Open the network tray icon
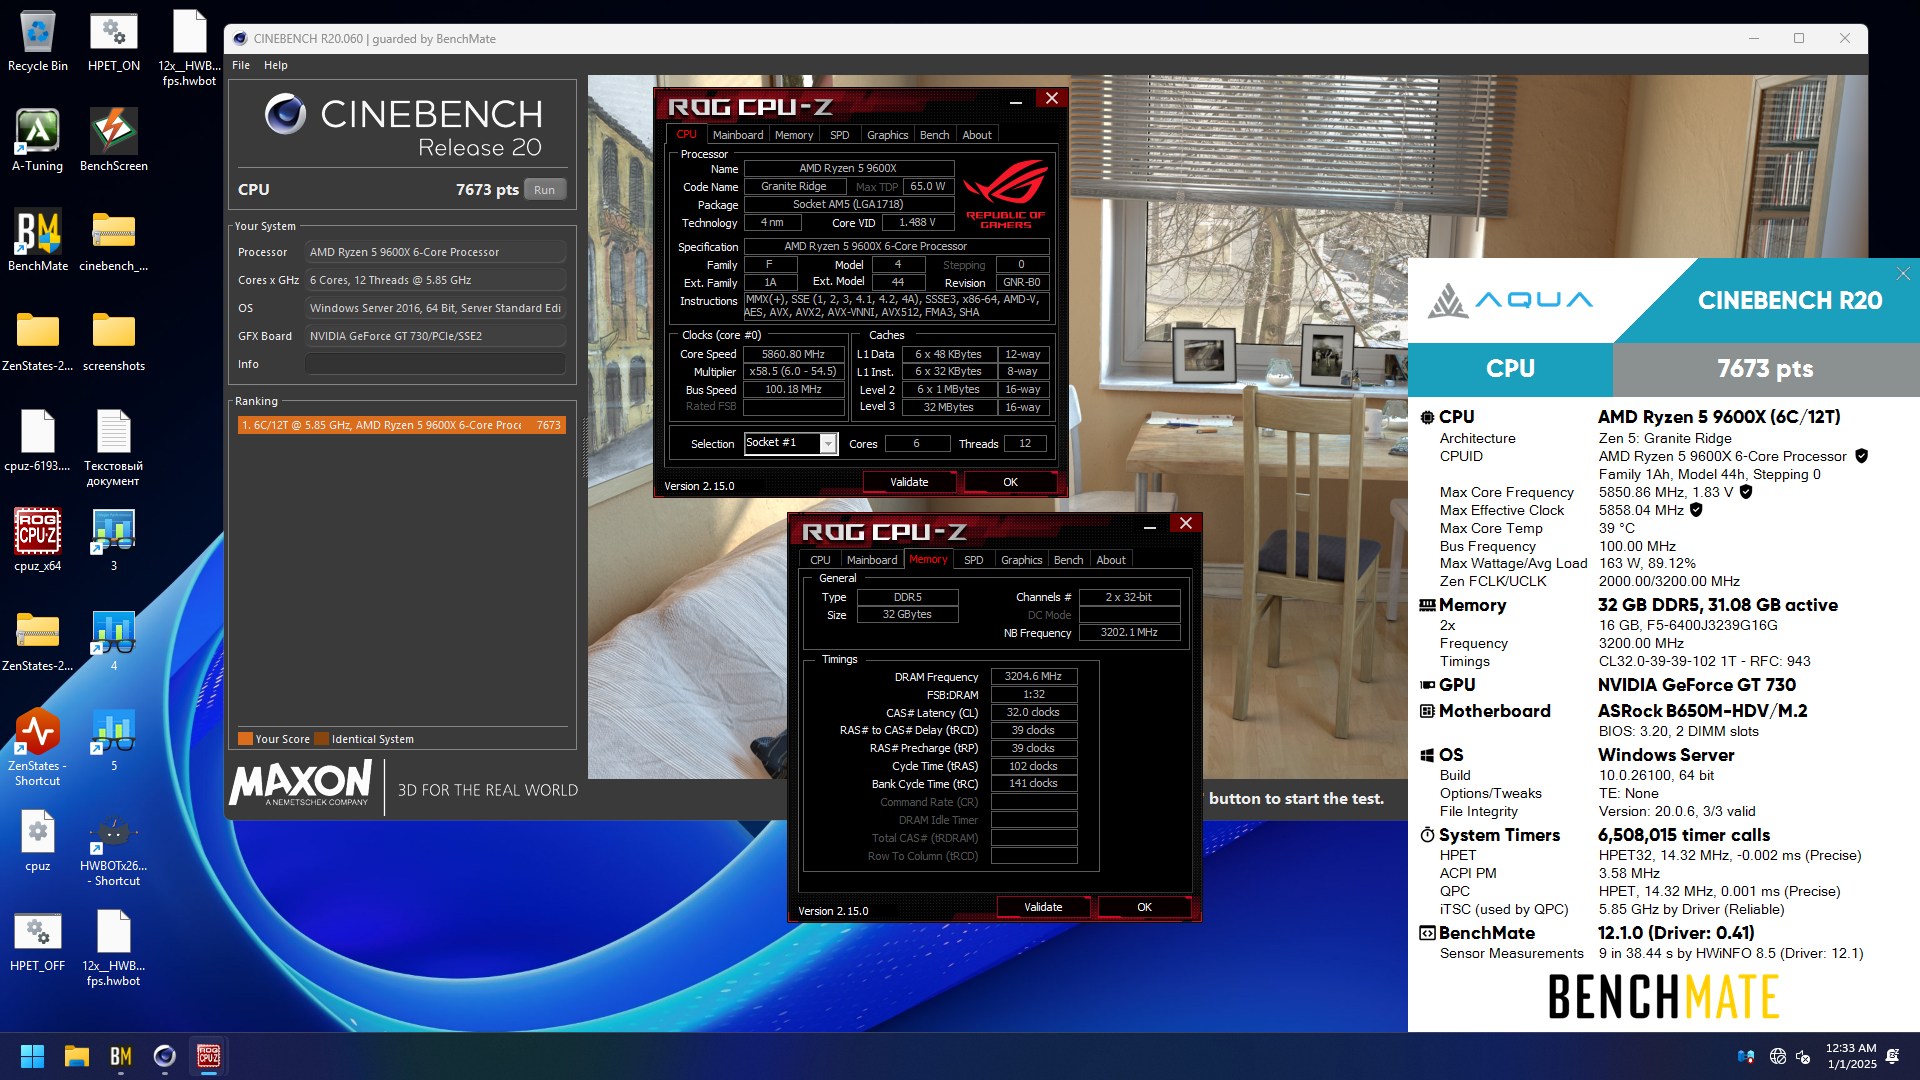The width and height of the screenshot is (1920, 1080). point(1777,1056)
